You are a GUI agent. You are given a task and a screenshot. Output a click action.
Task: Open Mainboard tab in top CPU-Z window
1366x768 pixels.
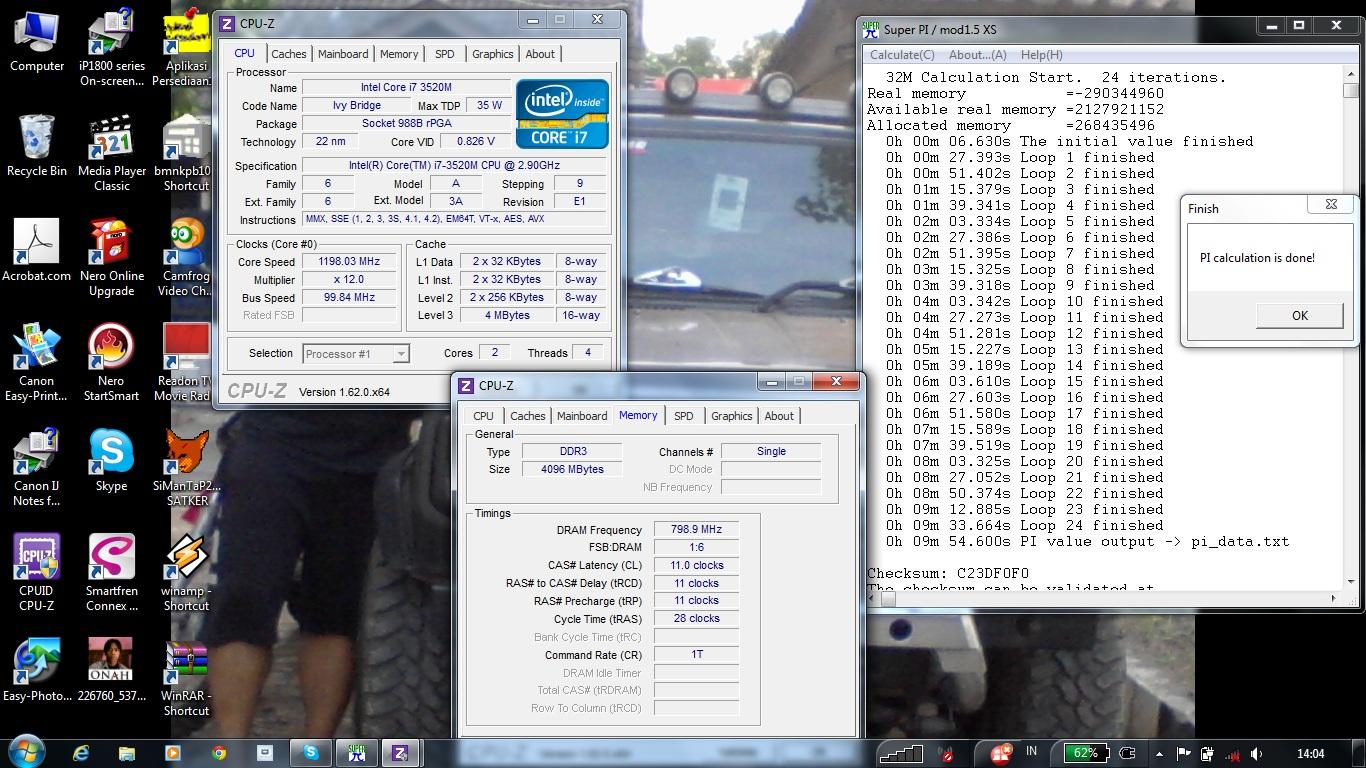tap(343, 54)
